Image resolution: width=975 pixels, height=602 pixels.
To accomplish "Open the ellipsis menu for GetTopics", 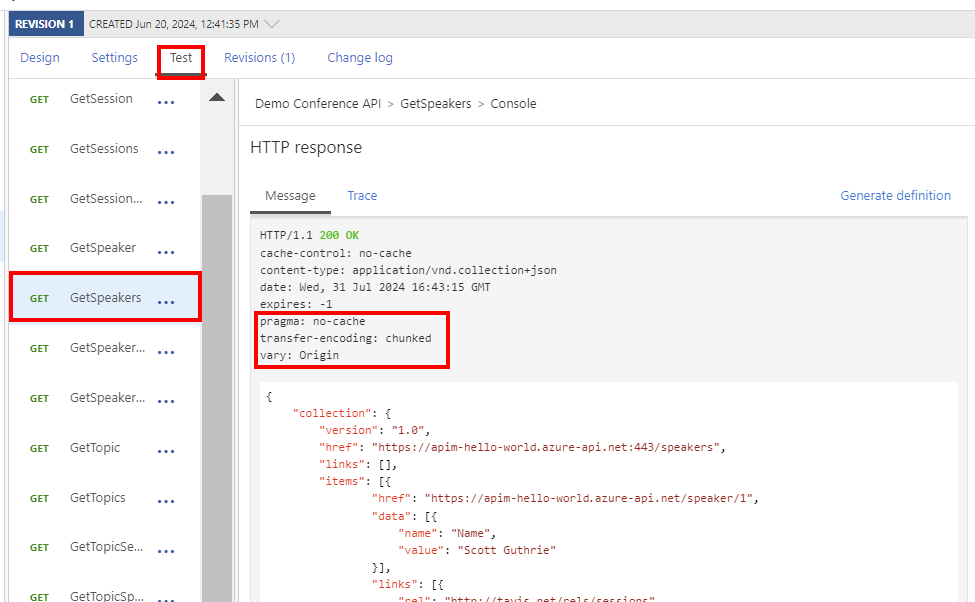I will (166, 501).
